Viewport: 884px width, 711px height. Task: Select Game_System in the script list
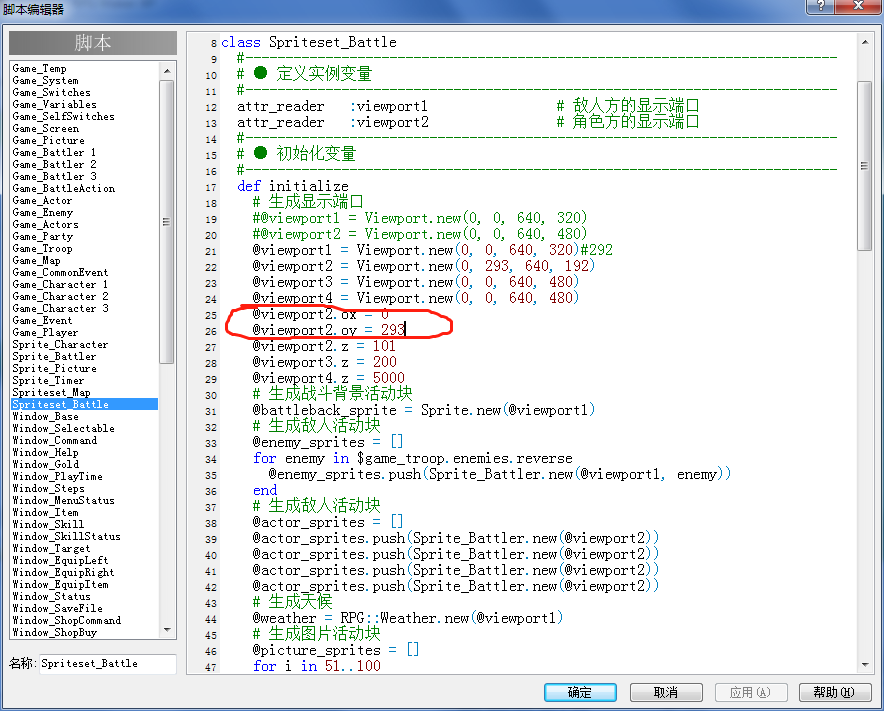tap(46, 81)
